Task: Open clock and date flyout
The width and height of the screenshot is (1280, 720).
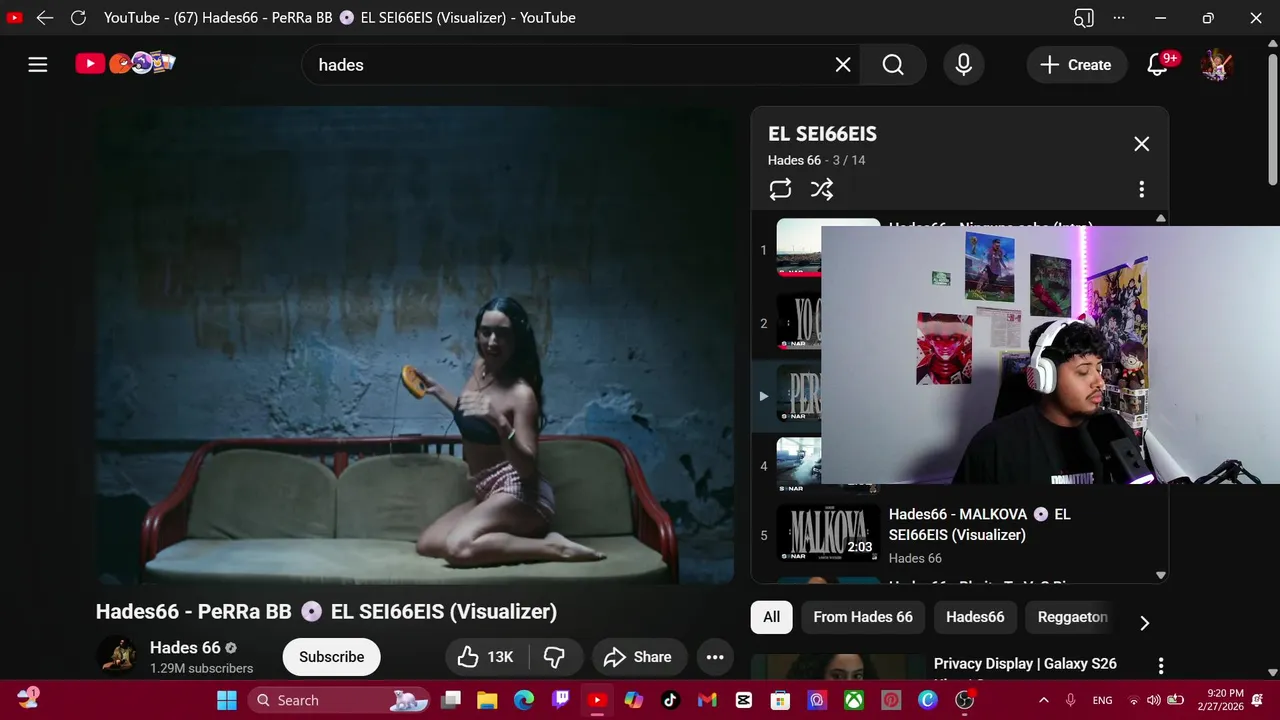Action: point(1226,700)
